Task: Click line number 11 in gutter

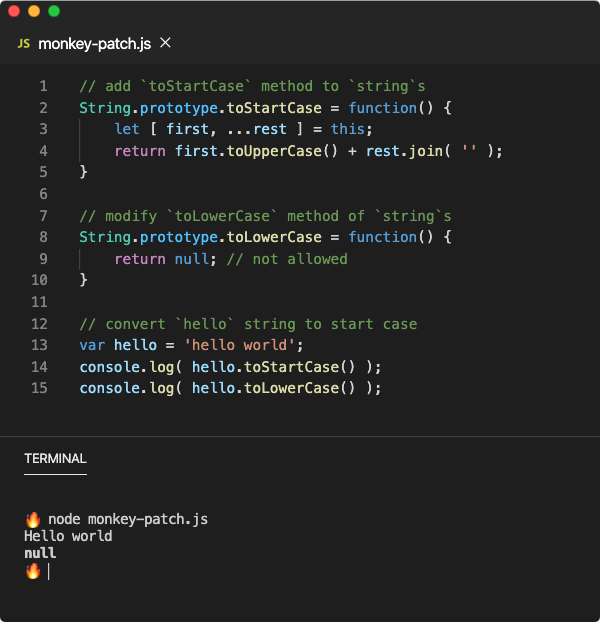Action: 40,302
